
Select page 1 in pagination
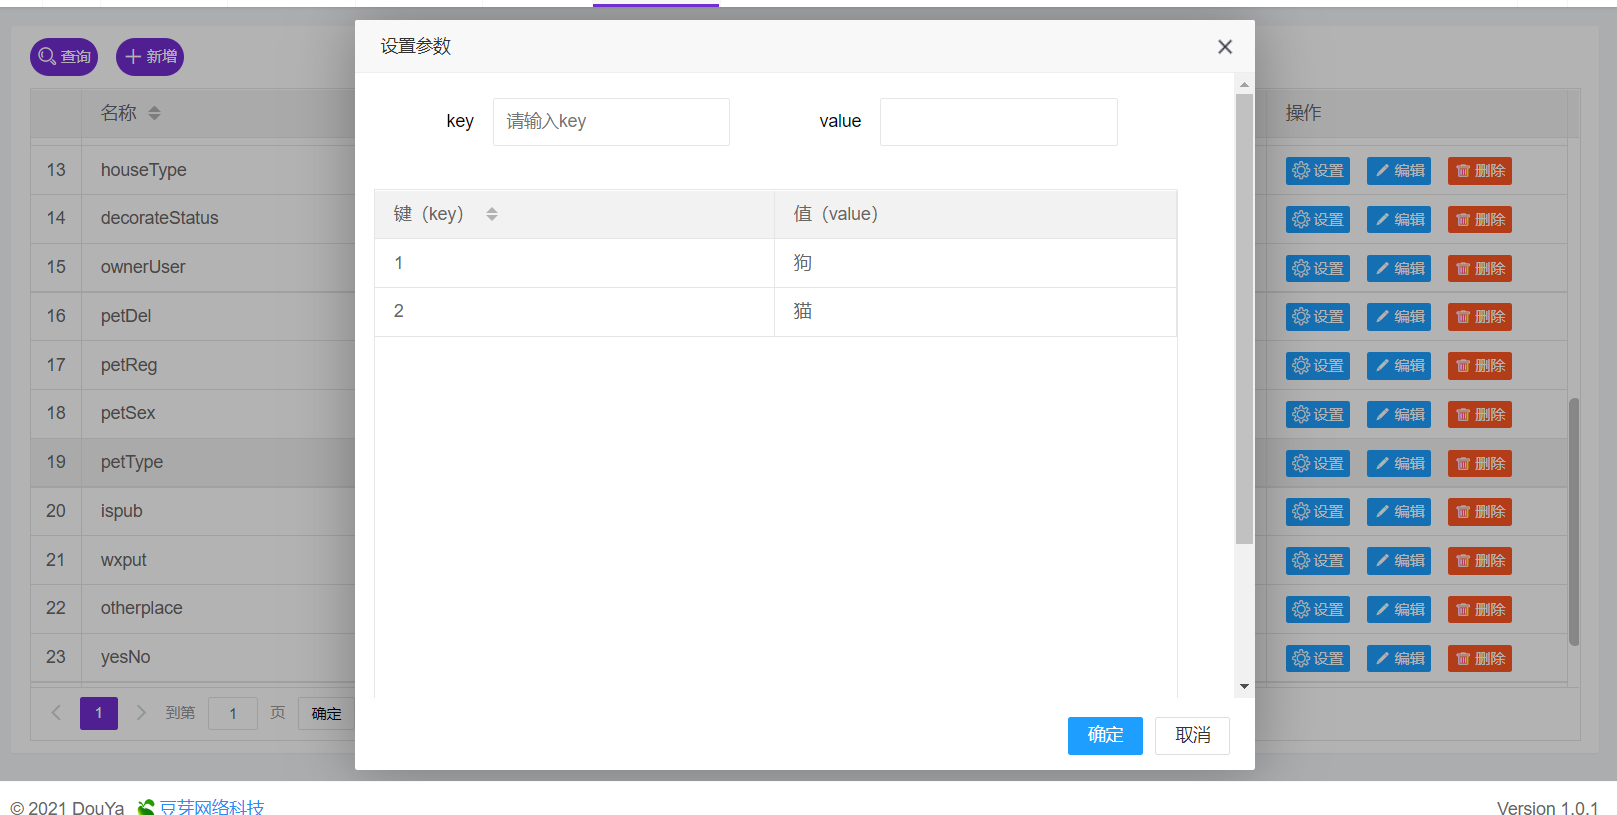tap(99, 713)
